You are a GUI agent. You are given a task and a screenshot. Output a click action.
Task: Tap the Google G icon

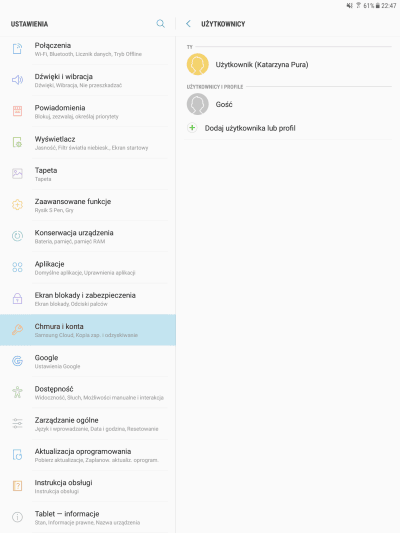pyautogui.click(x=17, y=361)
